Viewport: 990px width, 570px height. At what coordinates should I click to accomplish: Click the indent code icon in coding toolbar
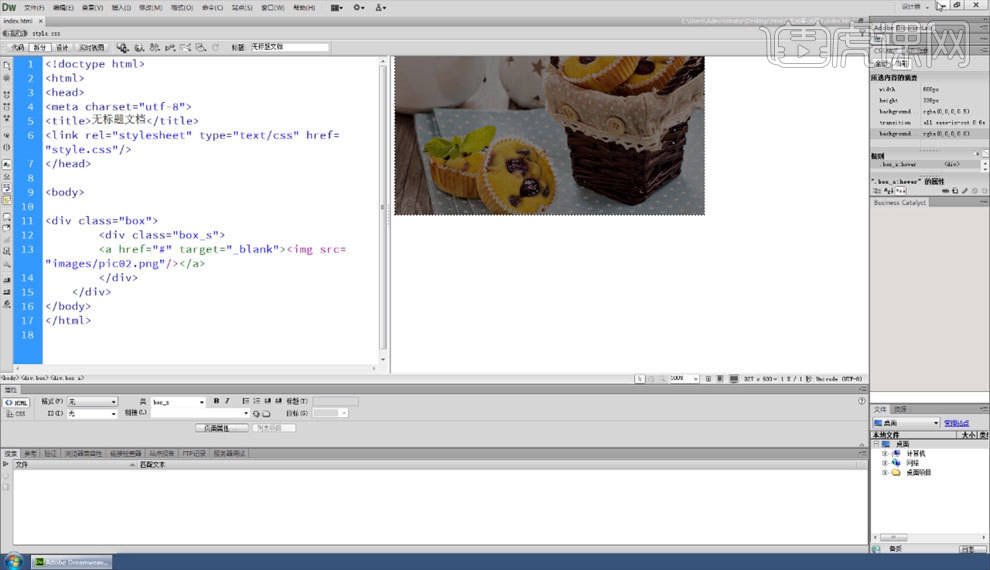coord(7,280)
